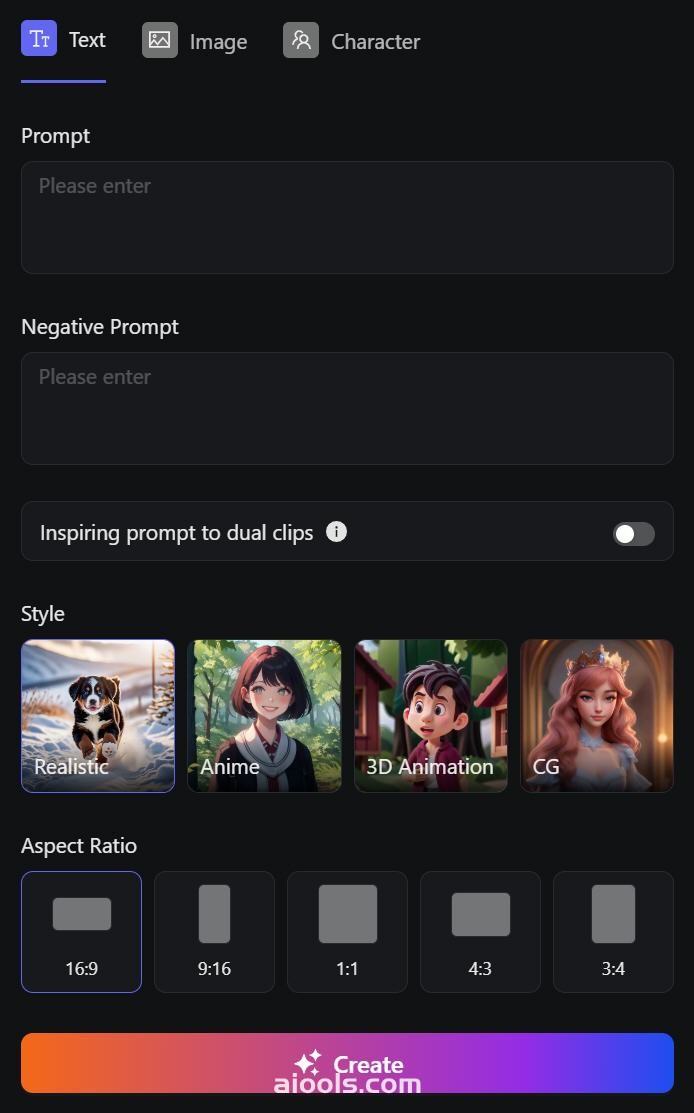This screenshot has height=1113, width=694.
Task: Click the sparkle icon on Create button
Action: tap(308, 1063)
